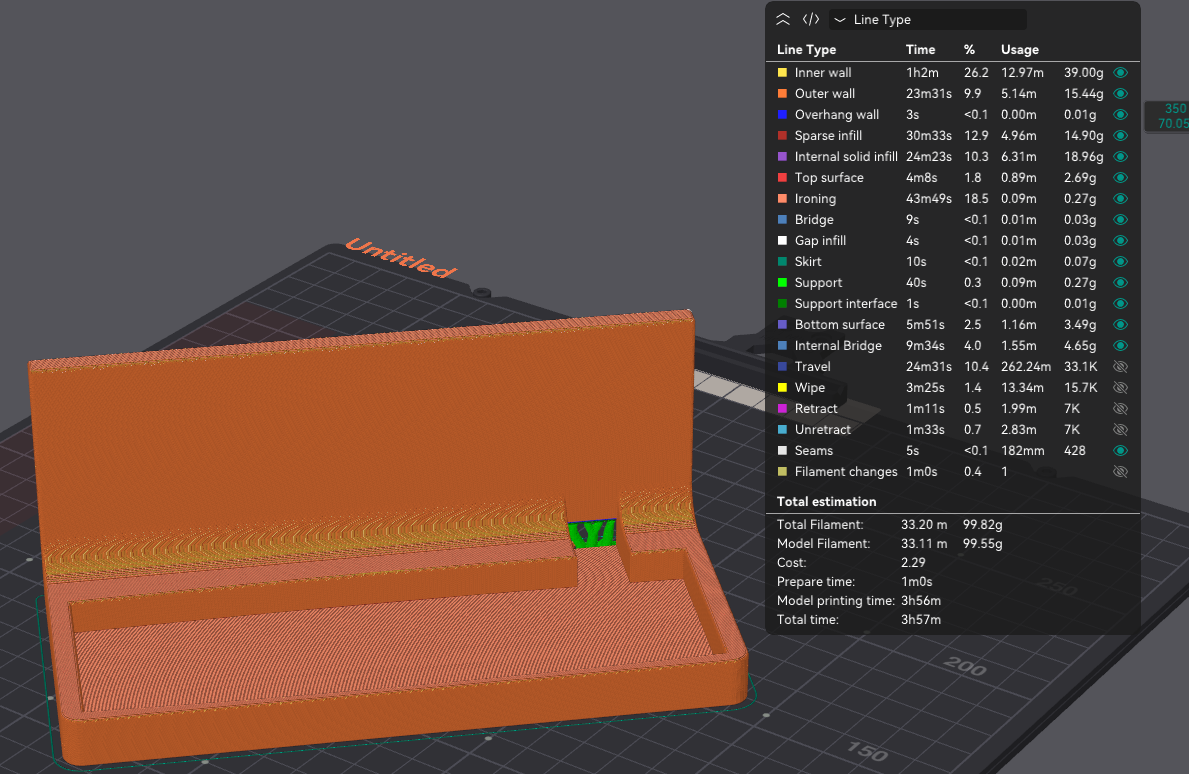Image resolution: width=1189 pixels, height=774 pixels.
Task: Click the Overhang wall blue color swatch
Action: (783, 114)
